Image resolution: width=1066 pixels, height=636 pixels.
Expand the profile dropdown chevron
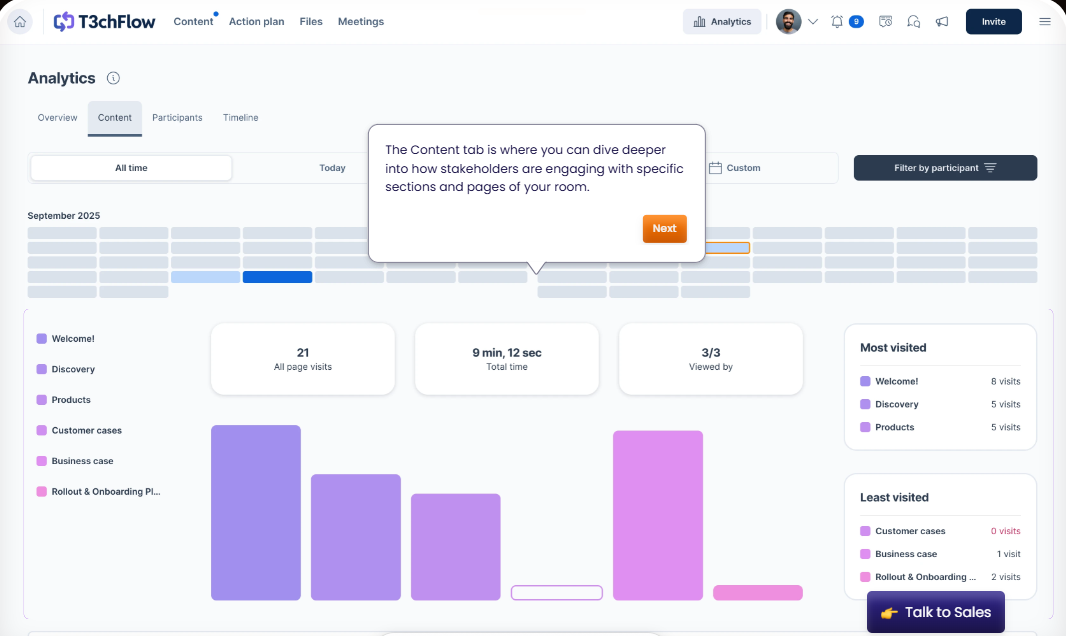click(x=813, y=22)
